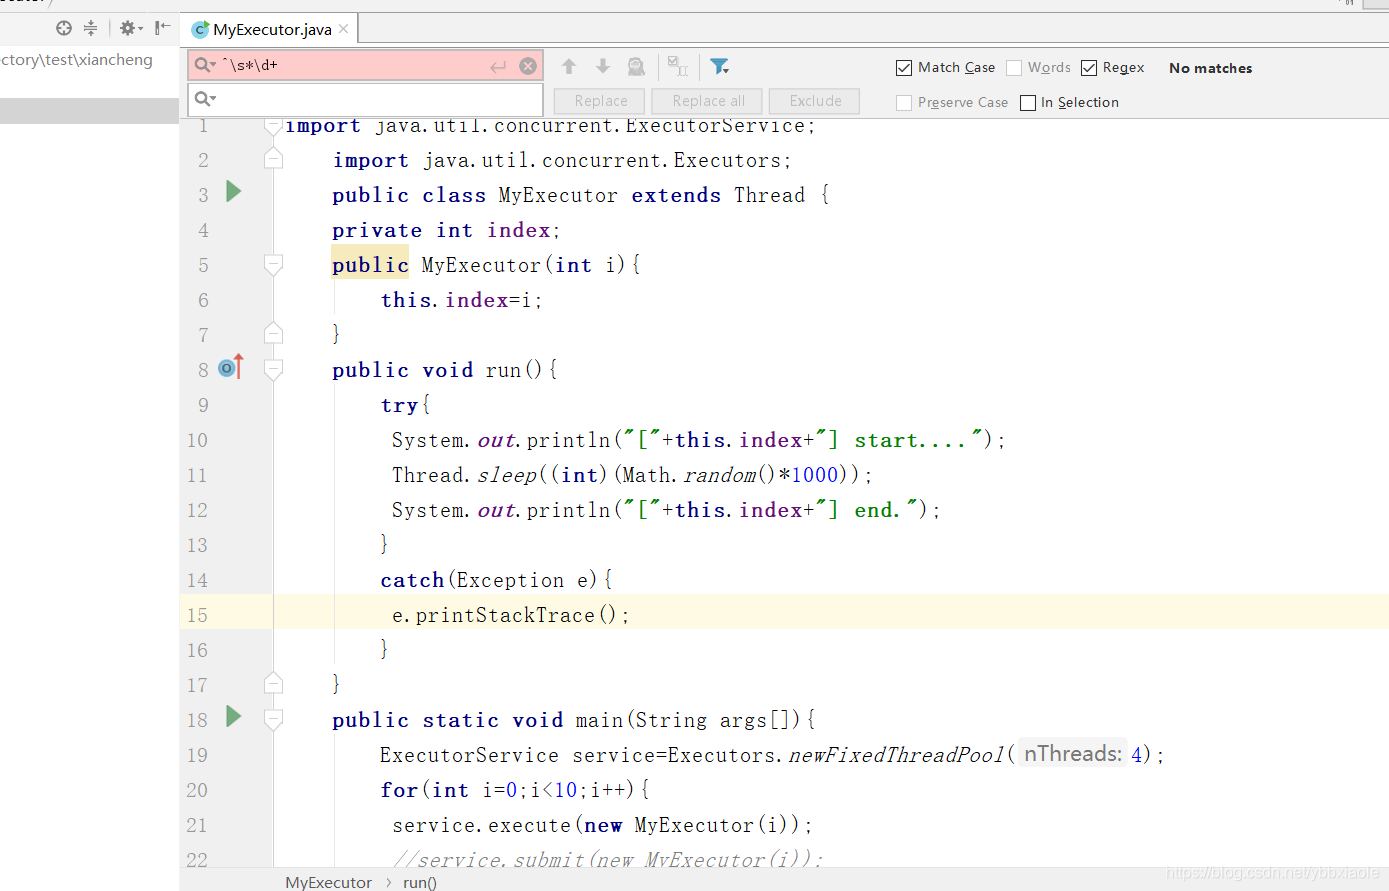Click the Thread class name on line 3

pyautogui.click(x=769, y=195)
